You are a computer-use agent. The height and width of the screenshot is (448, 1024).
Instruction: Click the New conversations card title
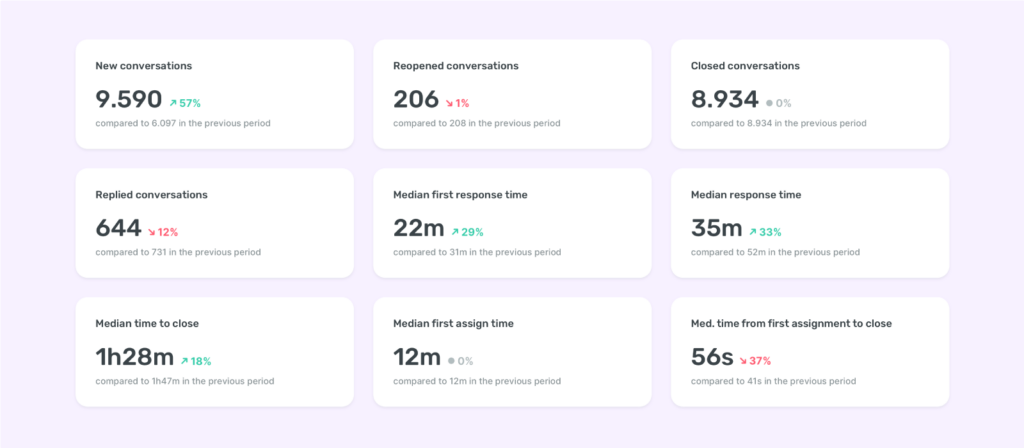tap(144, 66)
